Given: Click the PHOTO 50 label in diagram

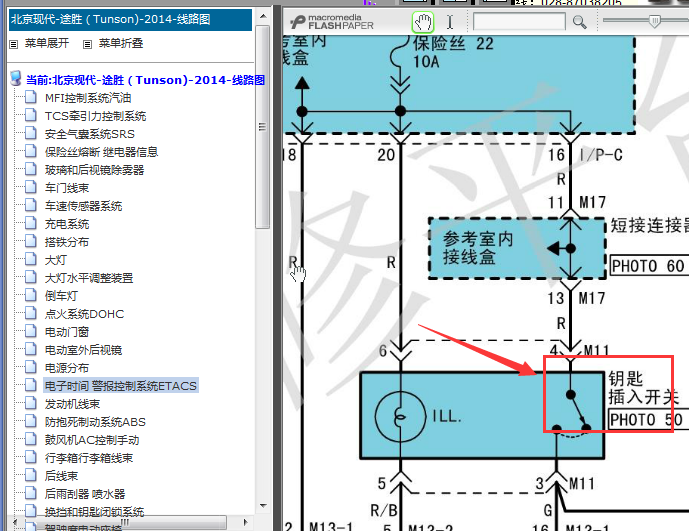Looking at the screenshot, I should (x=649, y=420).
